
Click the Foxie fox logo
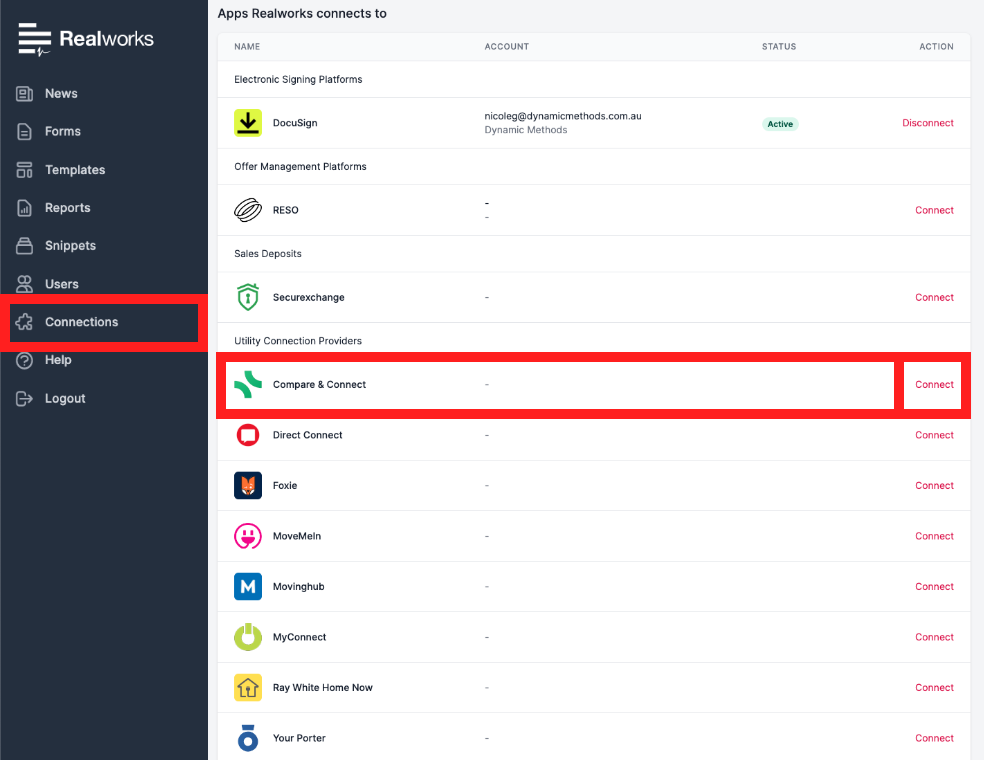coord(248,486)
